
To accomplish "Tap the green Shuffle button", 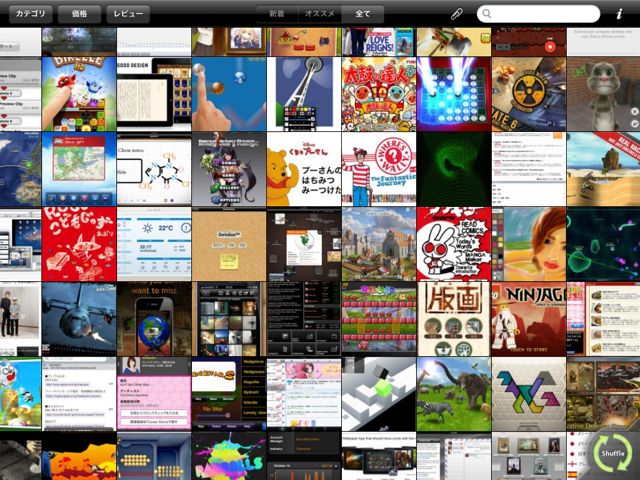I will pyautogui.click(x=613, y=453).
